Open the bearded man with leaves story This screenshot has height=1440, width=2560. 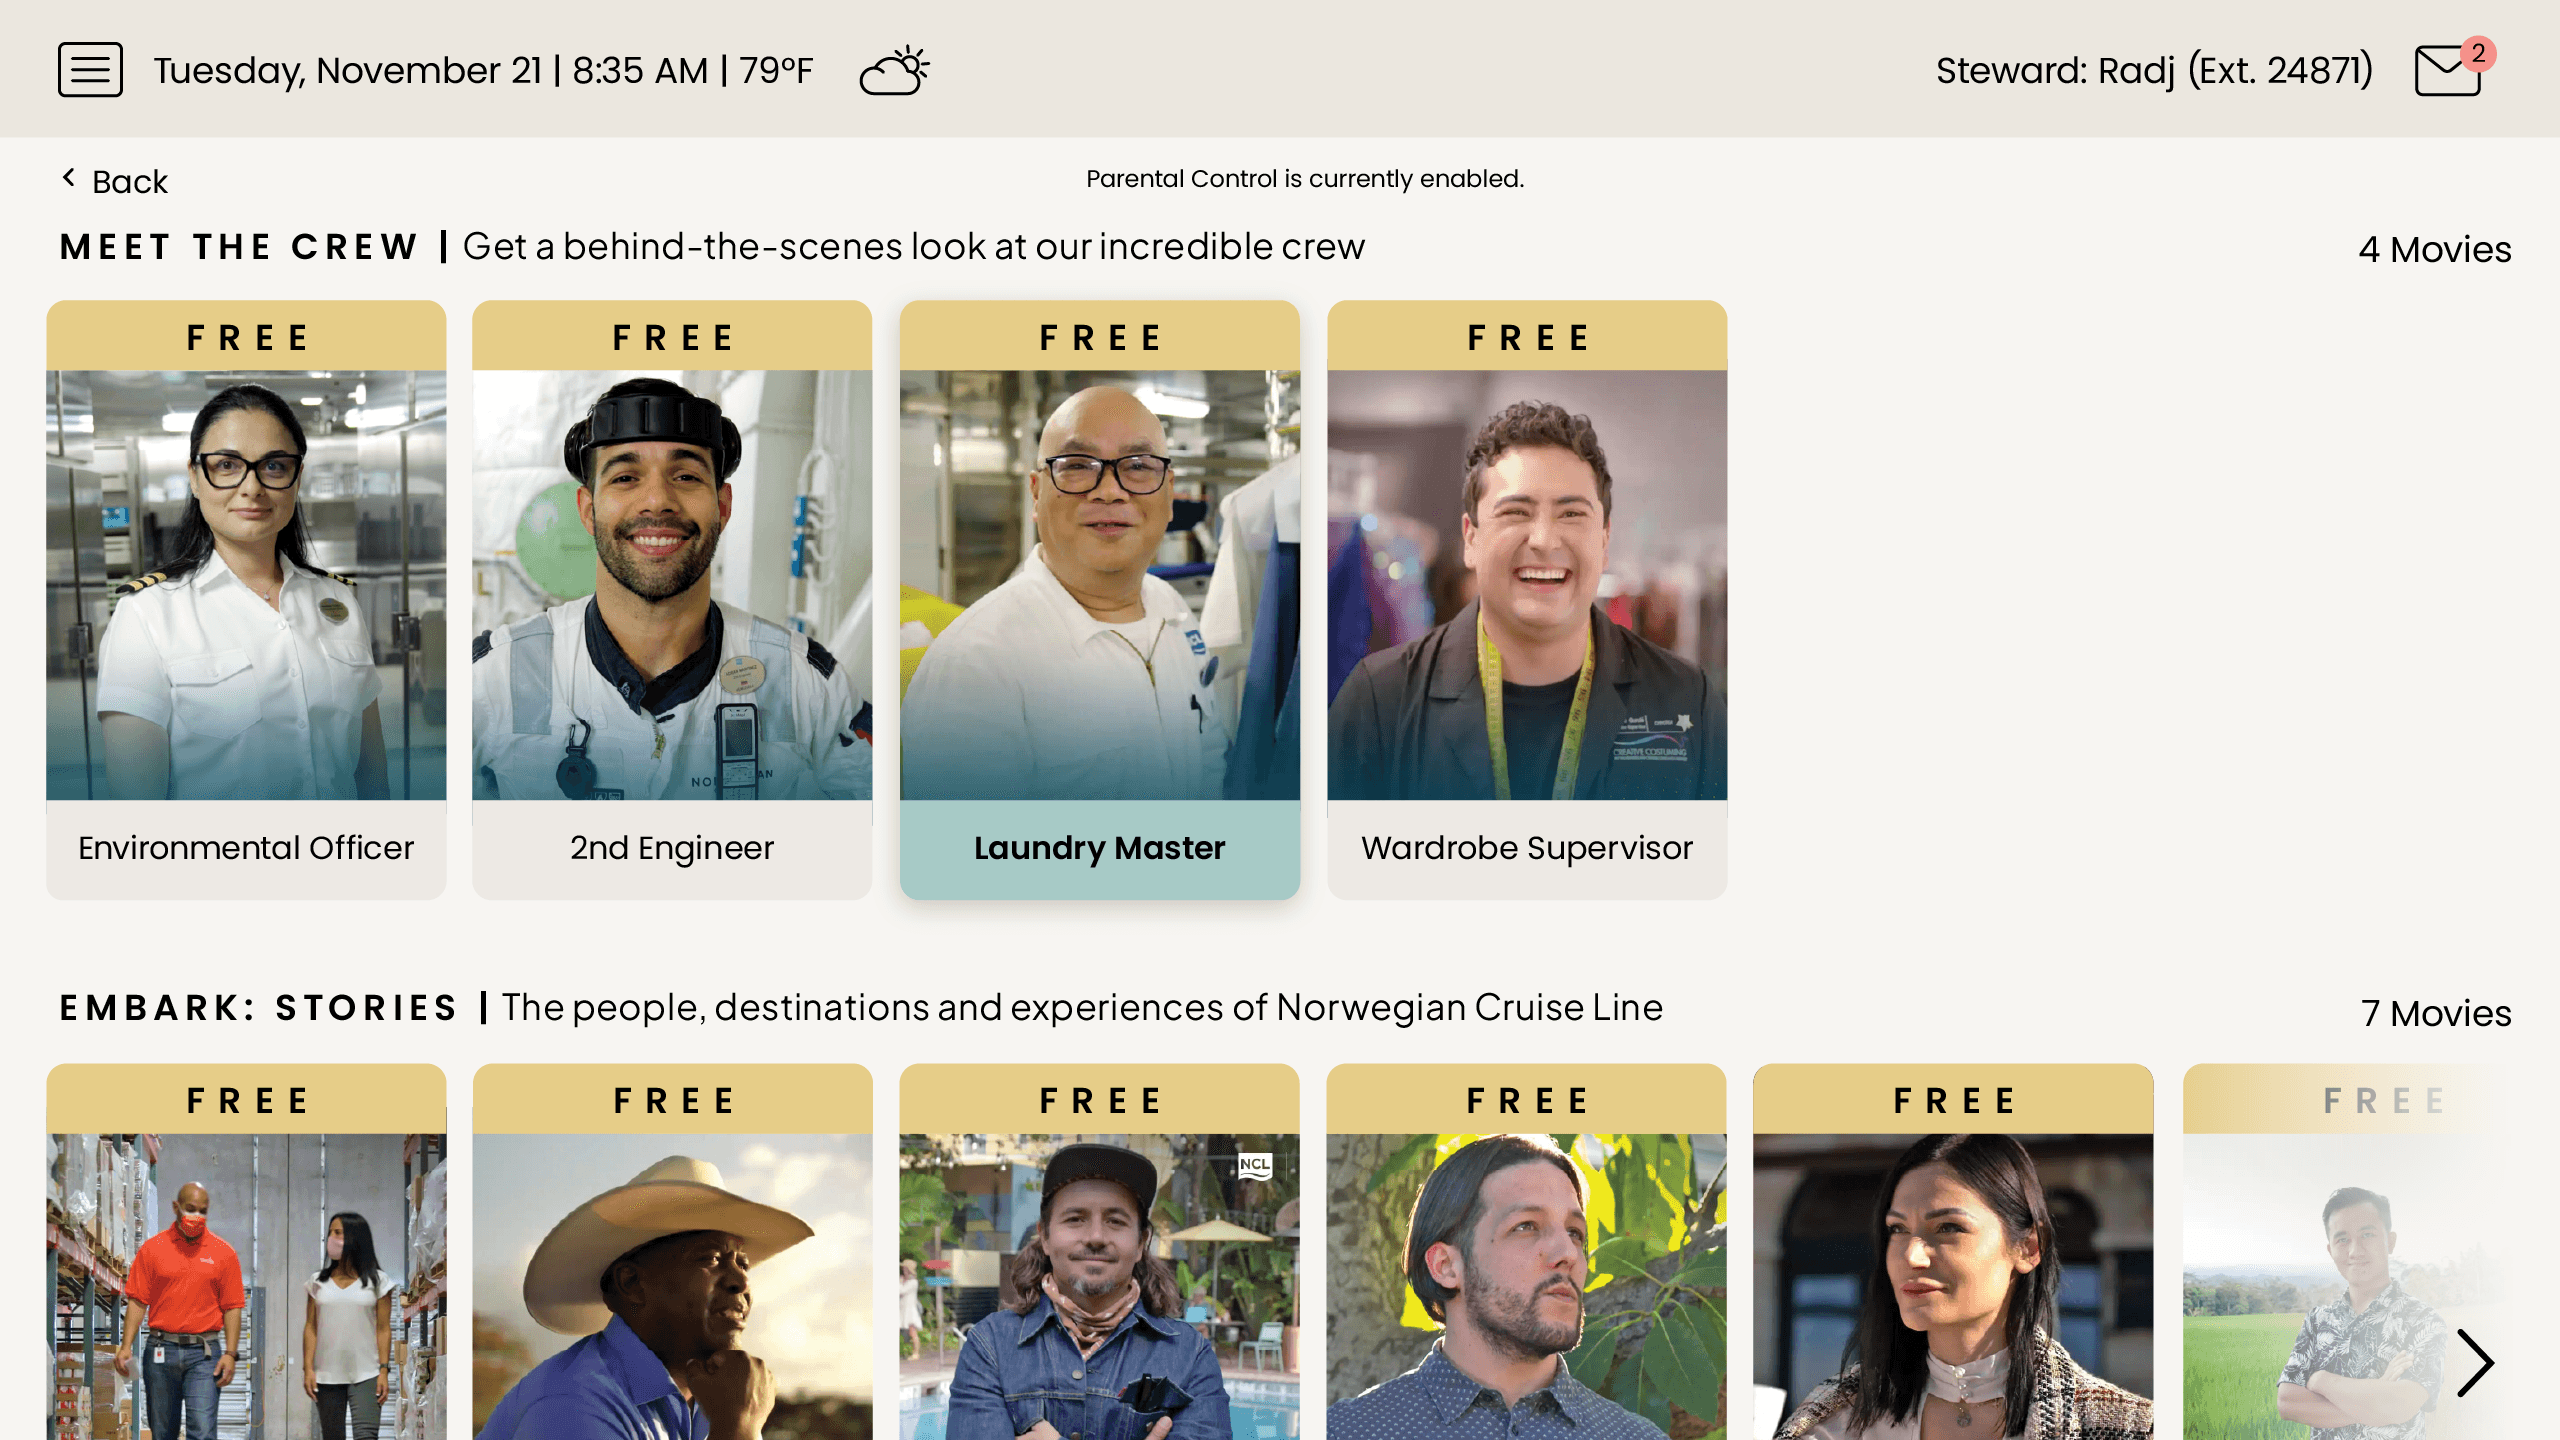(1526, 1252)
